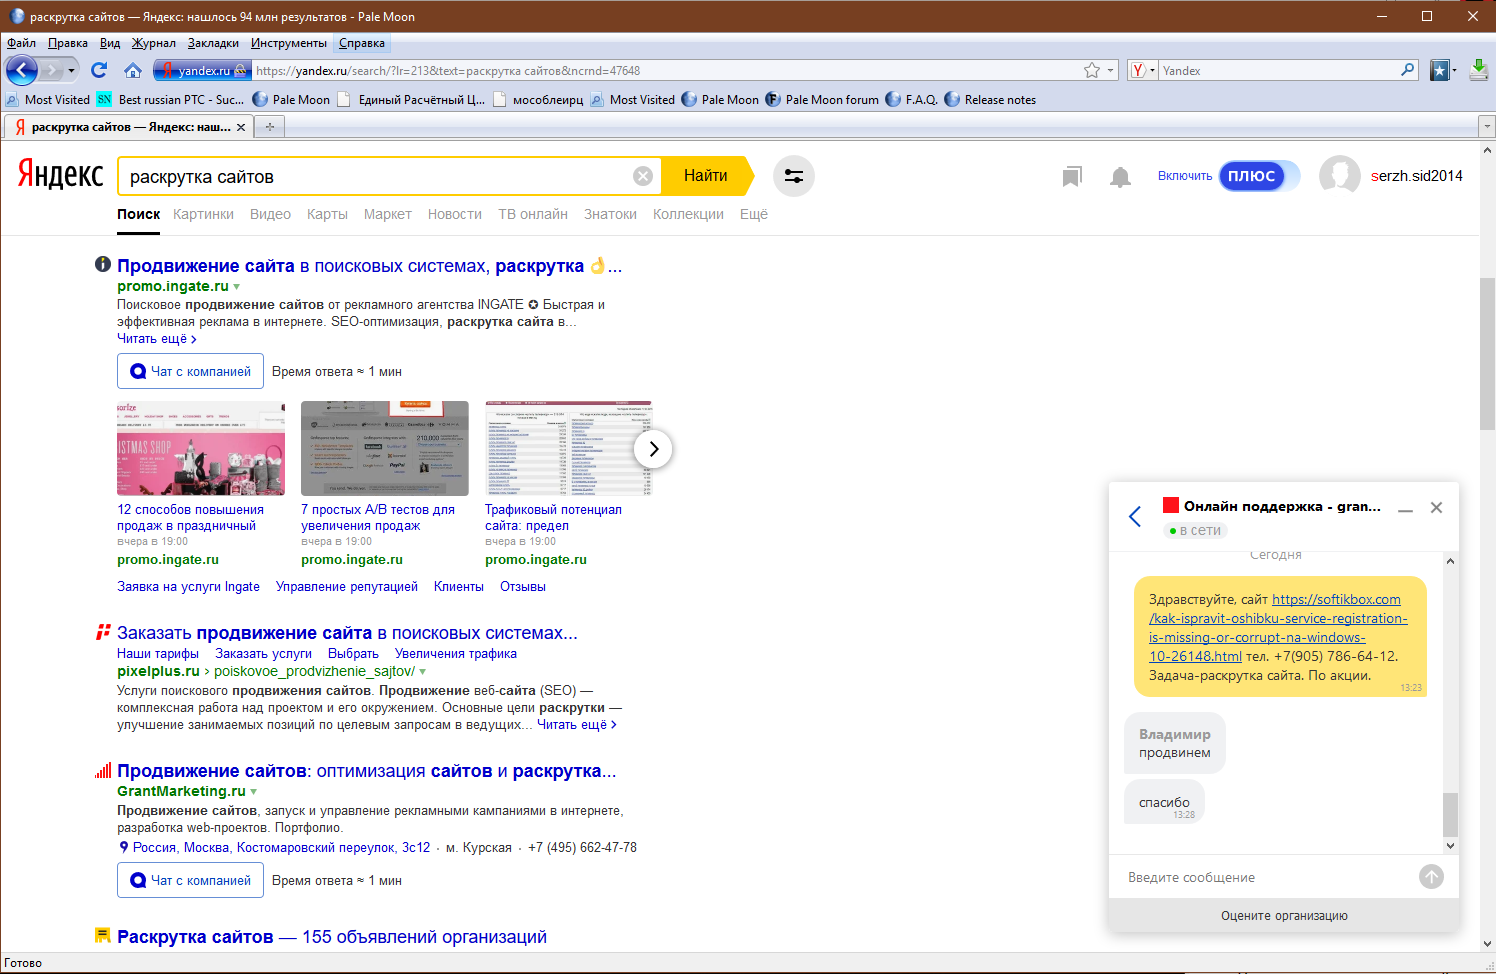This screenshot has width=1496, height=974.
Task: Expand the address bar URL history dropdown
Action: pyautogui.click(x=1110, y=70)
